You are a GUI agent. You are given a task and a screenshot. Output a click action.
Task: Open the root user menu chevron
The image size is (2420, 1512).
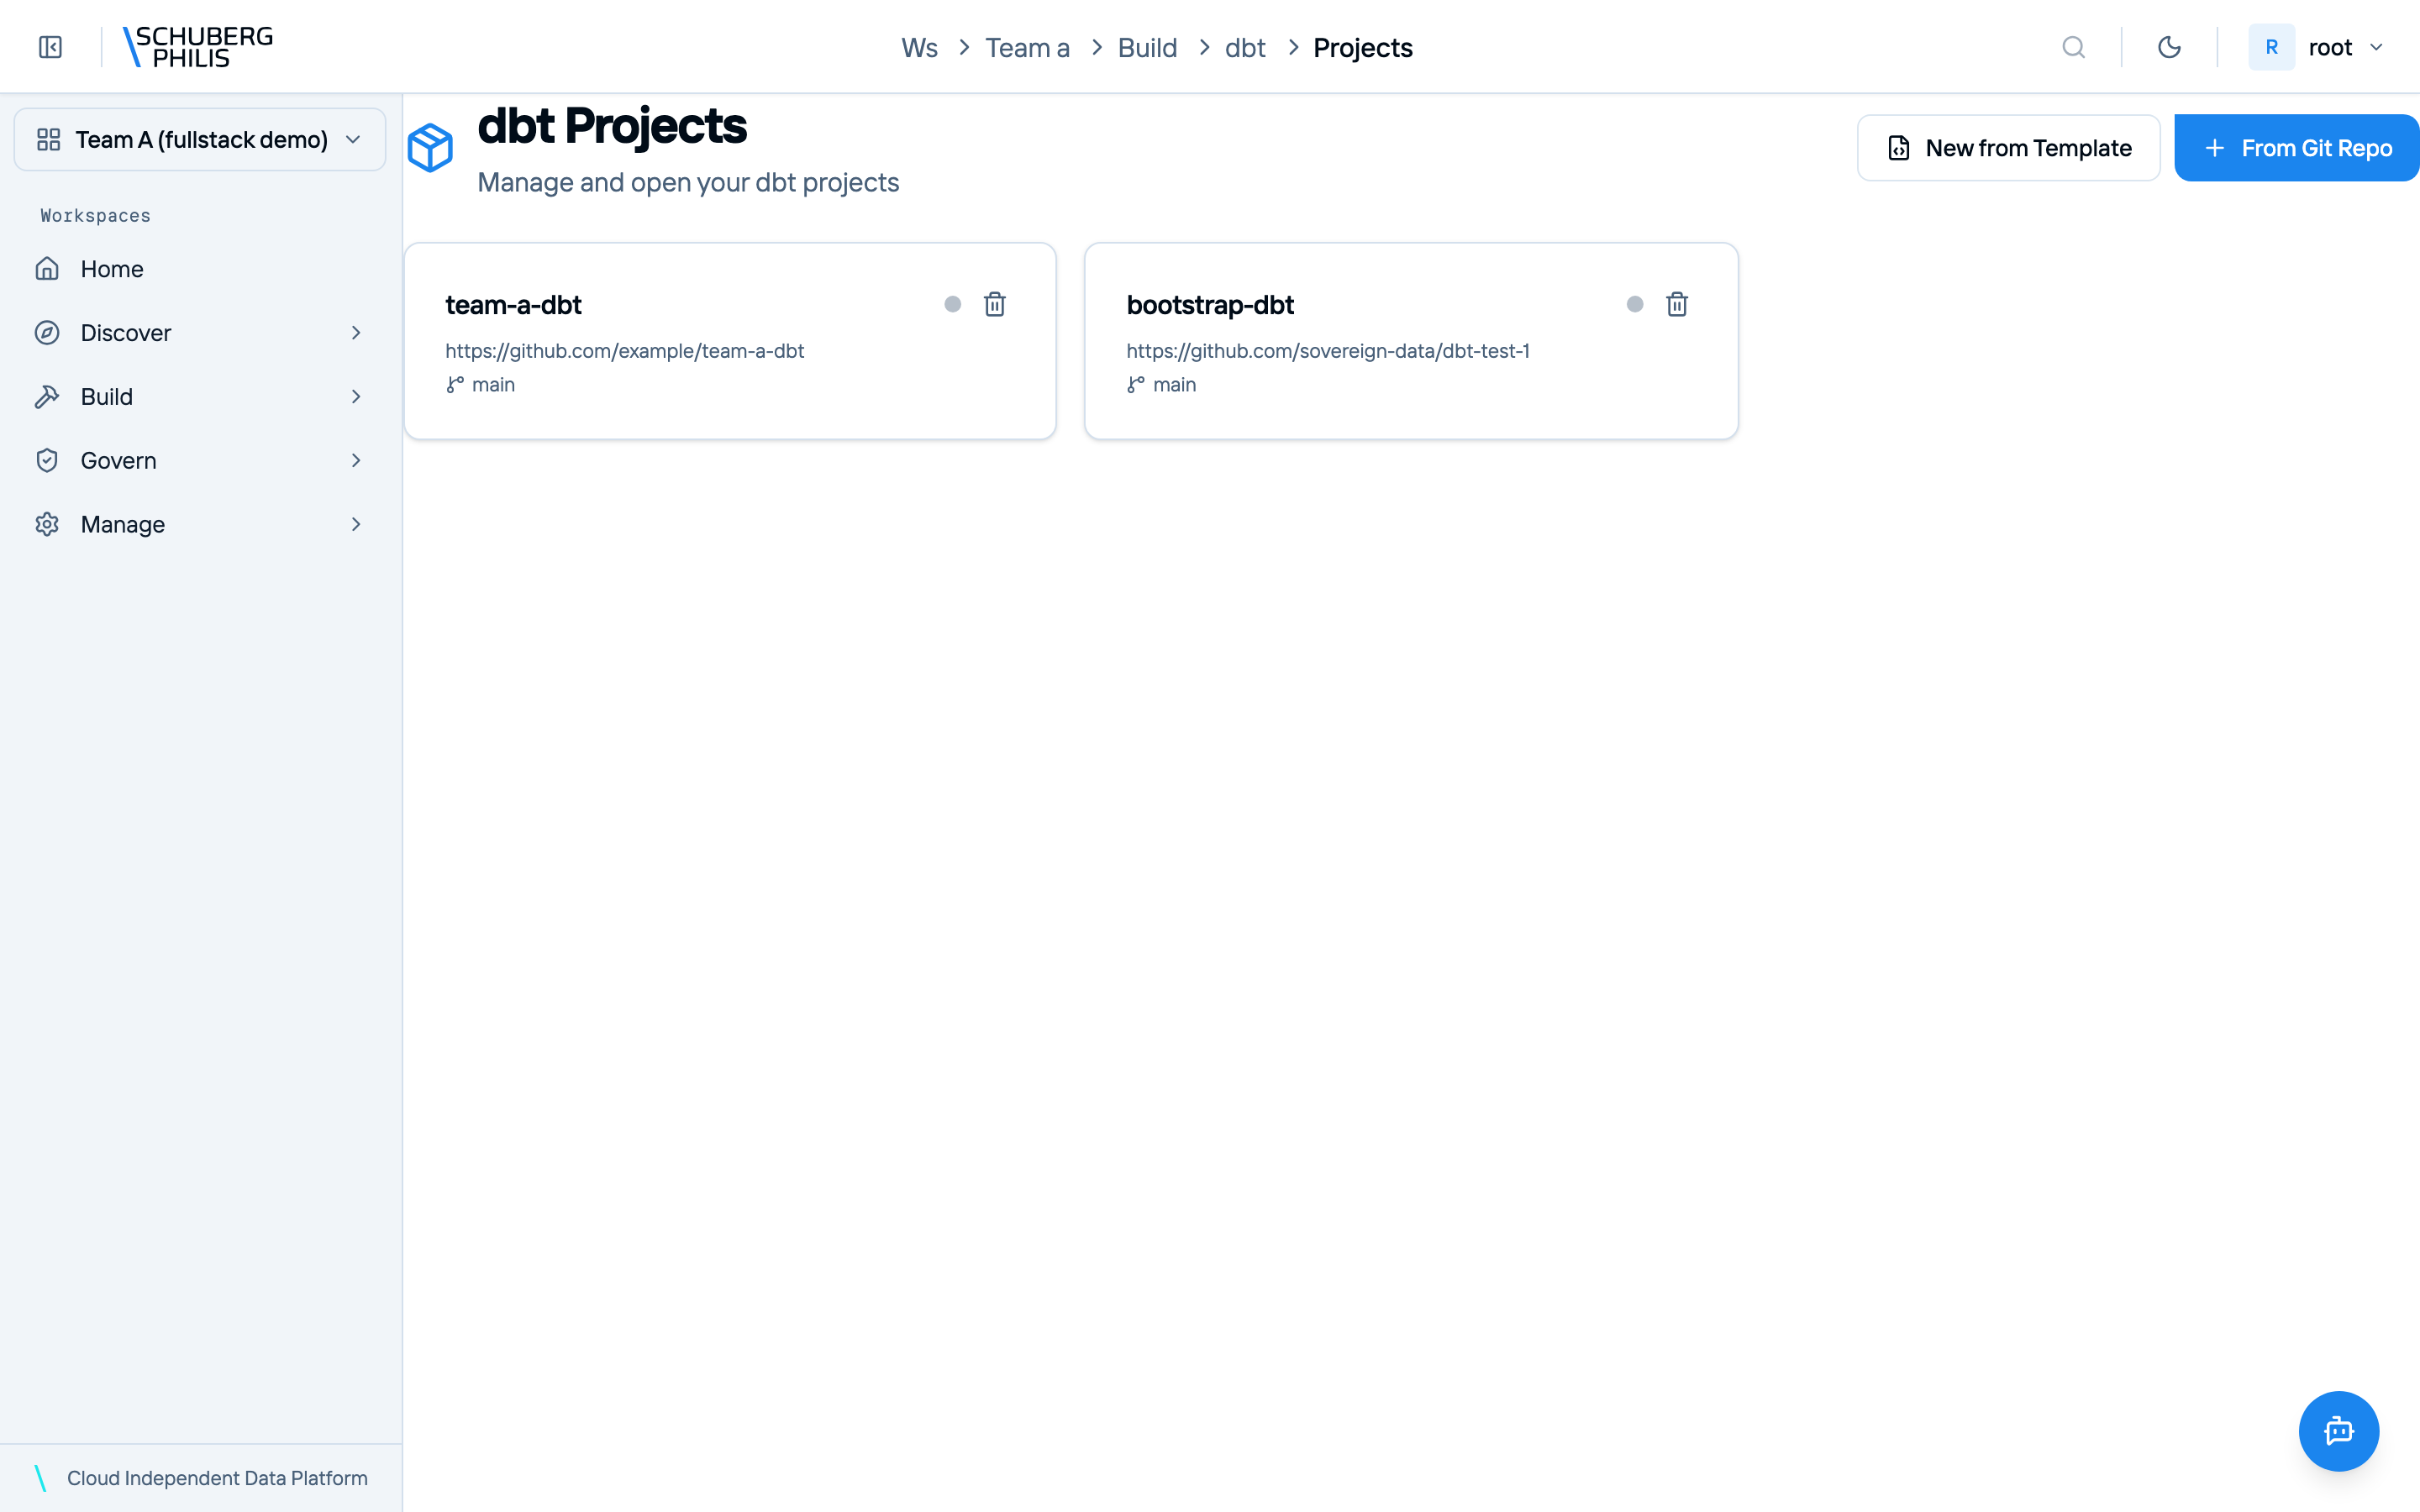pos(2376,47)
